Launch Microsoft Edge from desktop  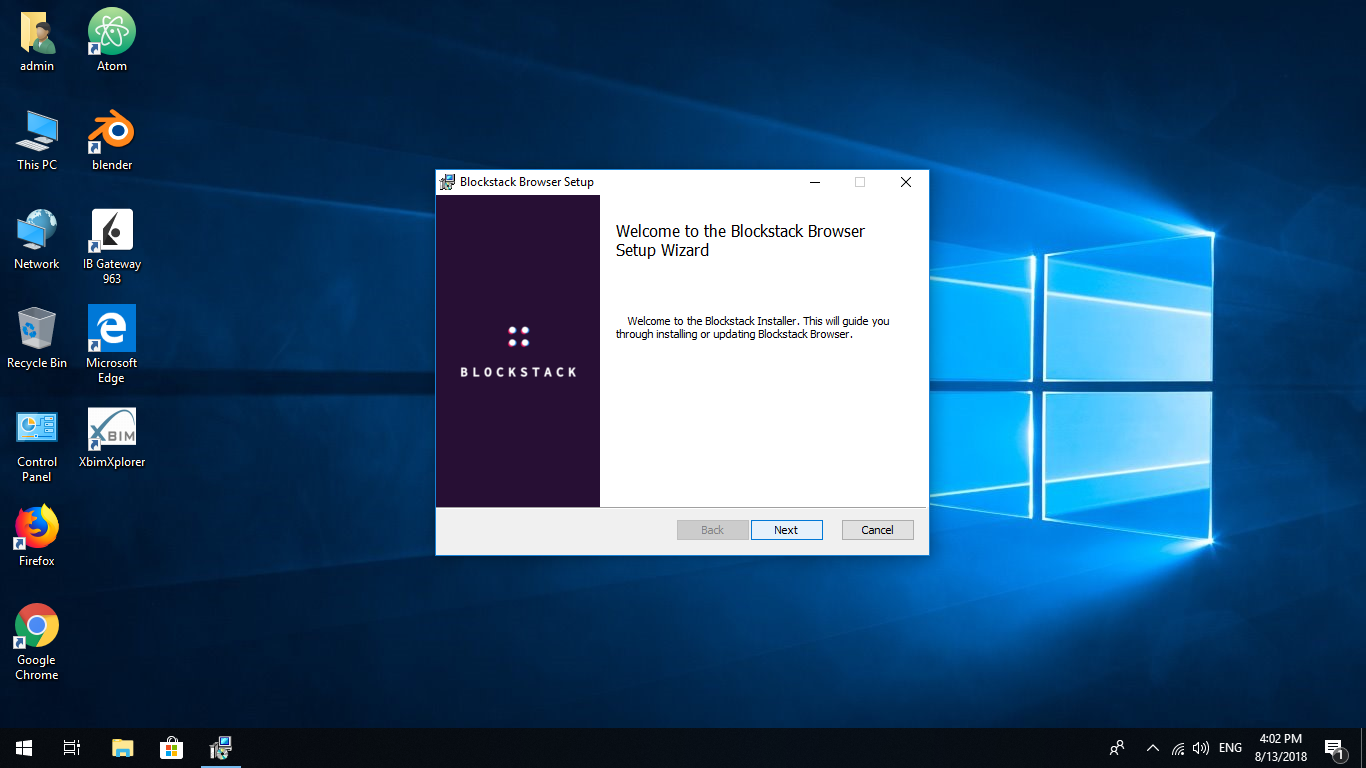pyautogui.click(x=111, y=328)
